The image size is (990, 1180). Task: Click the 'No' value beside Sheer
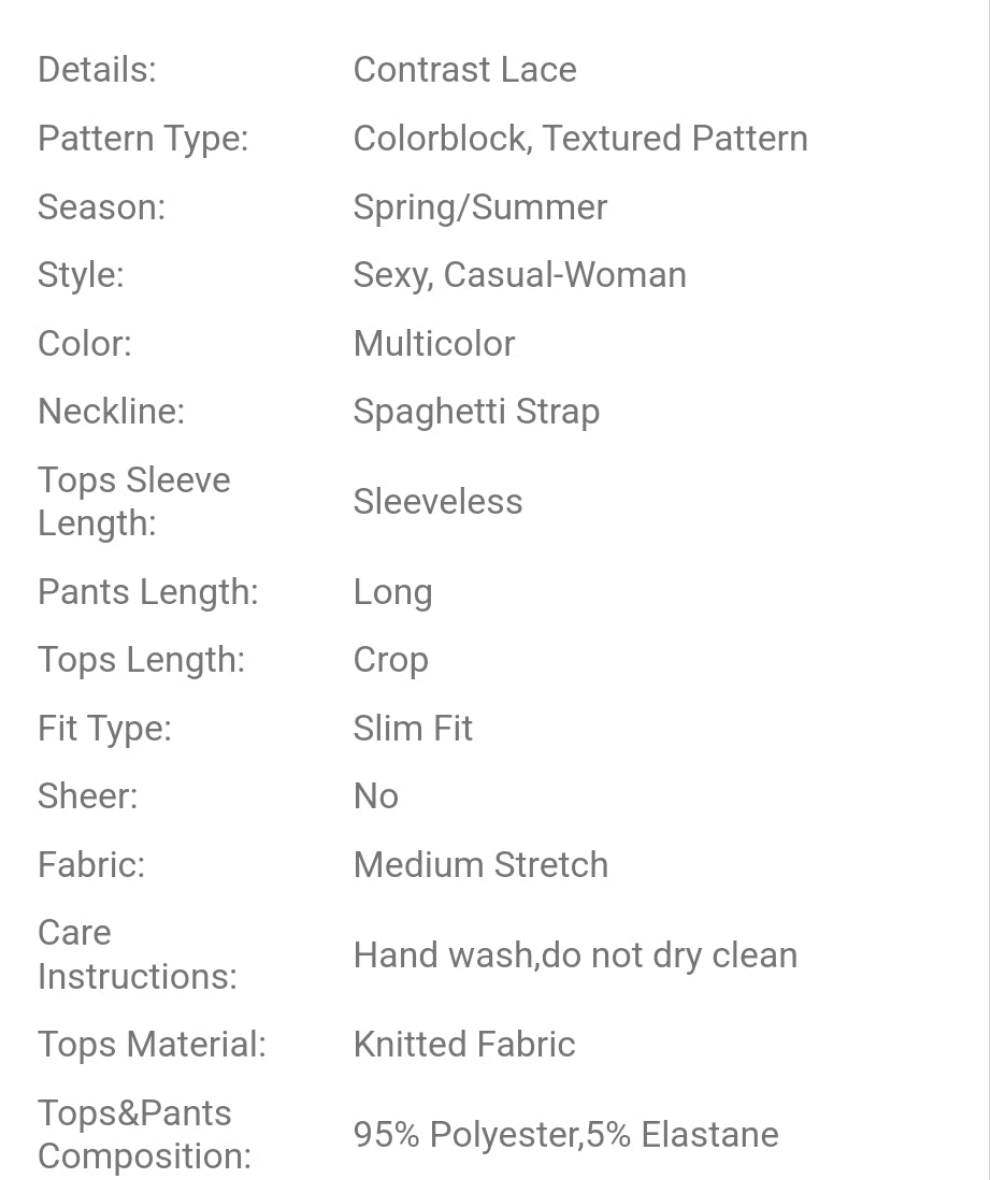pyautogui.click(x=375, y=796)
